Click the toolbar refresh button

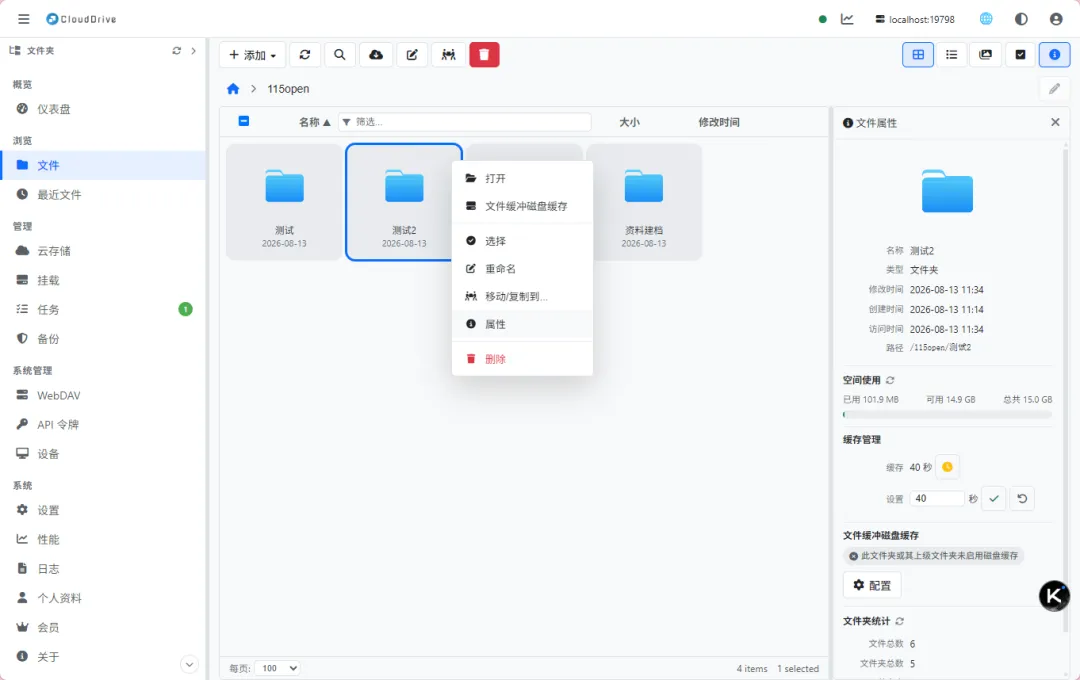[305, 54]
